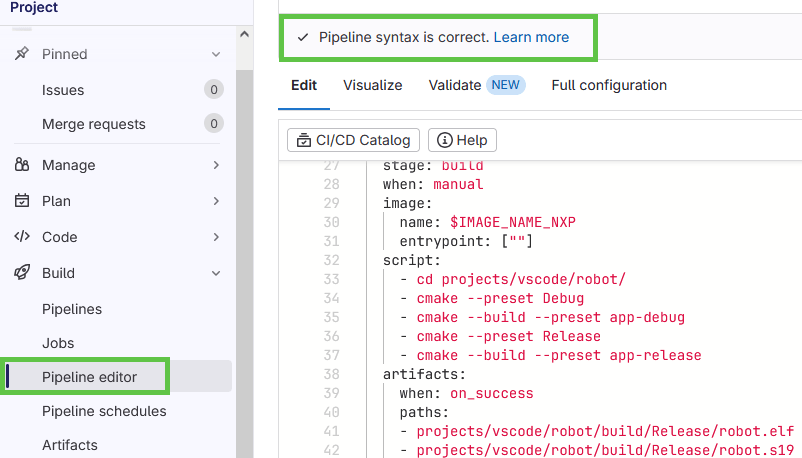Switch to the Edit tab

tap(304, 85)
